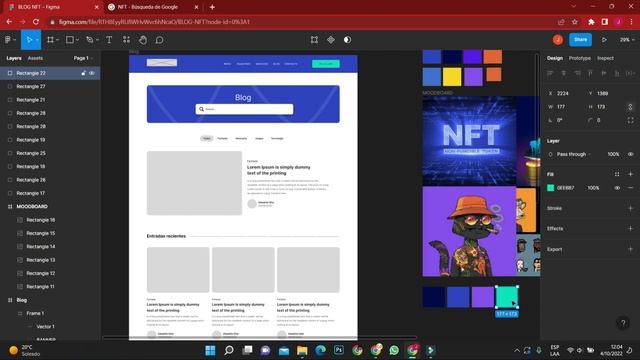Viewport: 640px width, 360px height.
Task: Click the Create component icon
Action: tap(331, 40)
